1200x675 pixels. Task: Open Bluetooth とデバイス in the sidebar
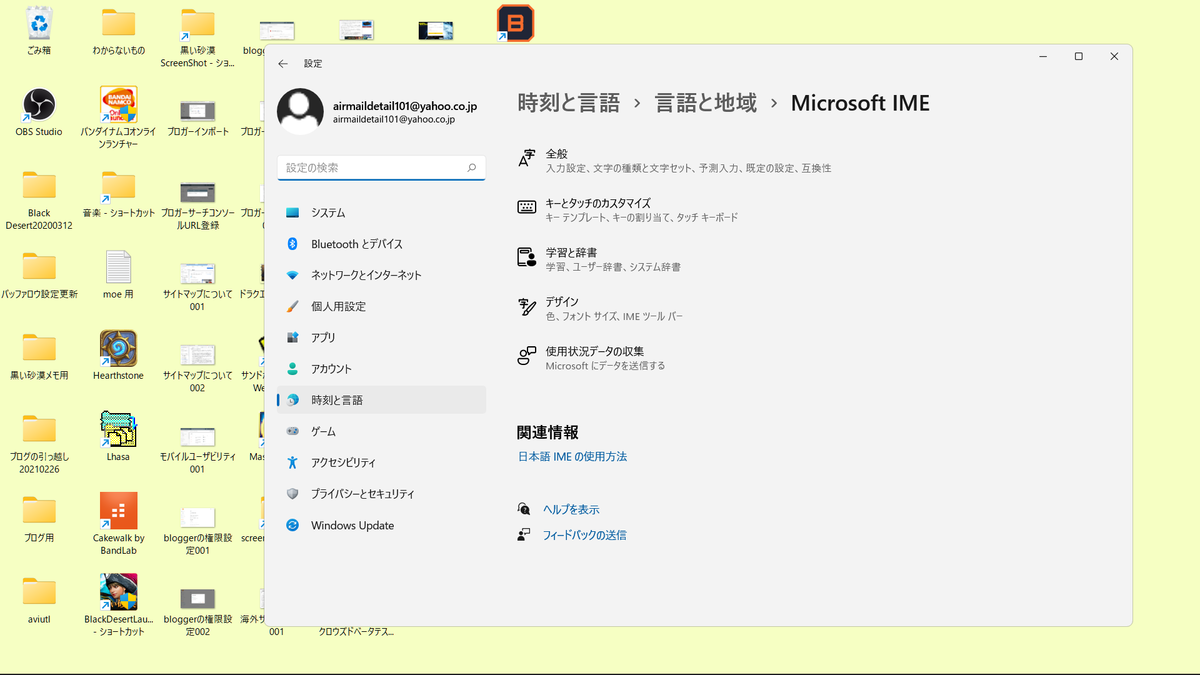pos(381,244)
